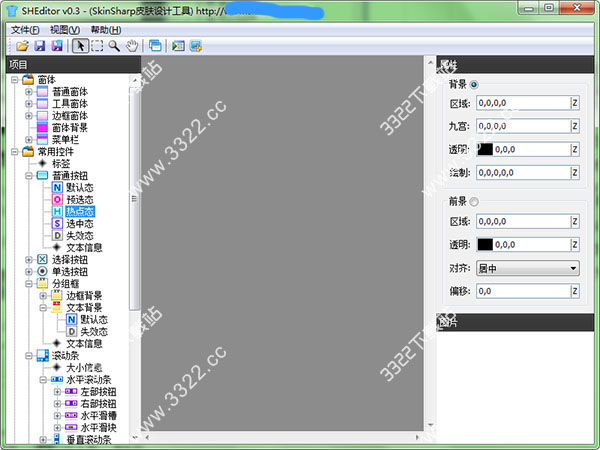Open a file with the folder toolbar icon

(x=22, y=46)
